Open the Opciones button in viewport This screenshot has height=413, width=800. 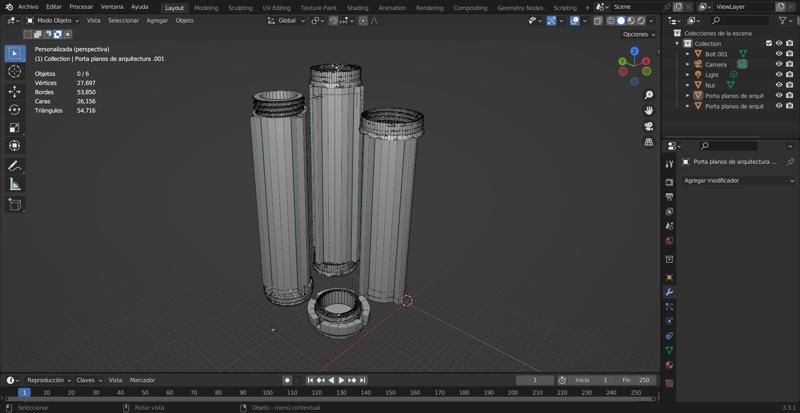pyautogui.click(x=637, y=34)
